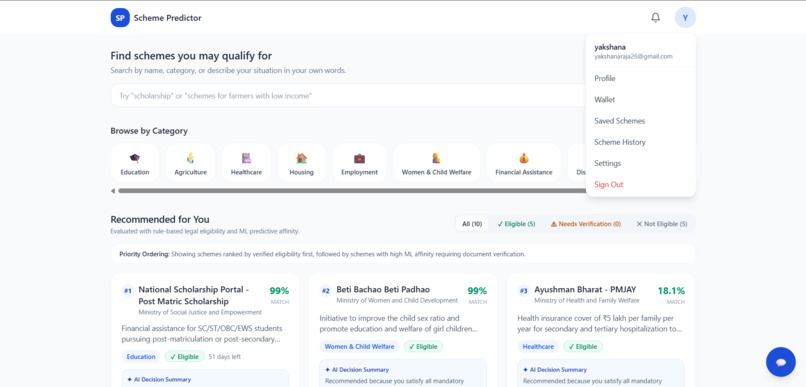Open the notifications bell
The image size is (806, 387).
coord(655,17)
